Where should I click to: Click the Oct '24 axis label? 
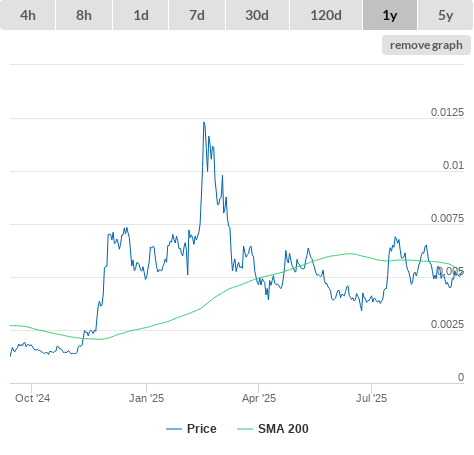32,398
